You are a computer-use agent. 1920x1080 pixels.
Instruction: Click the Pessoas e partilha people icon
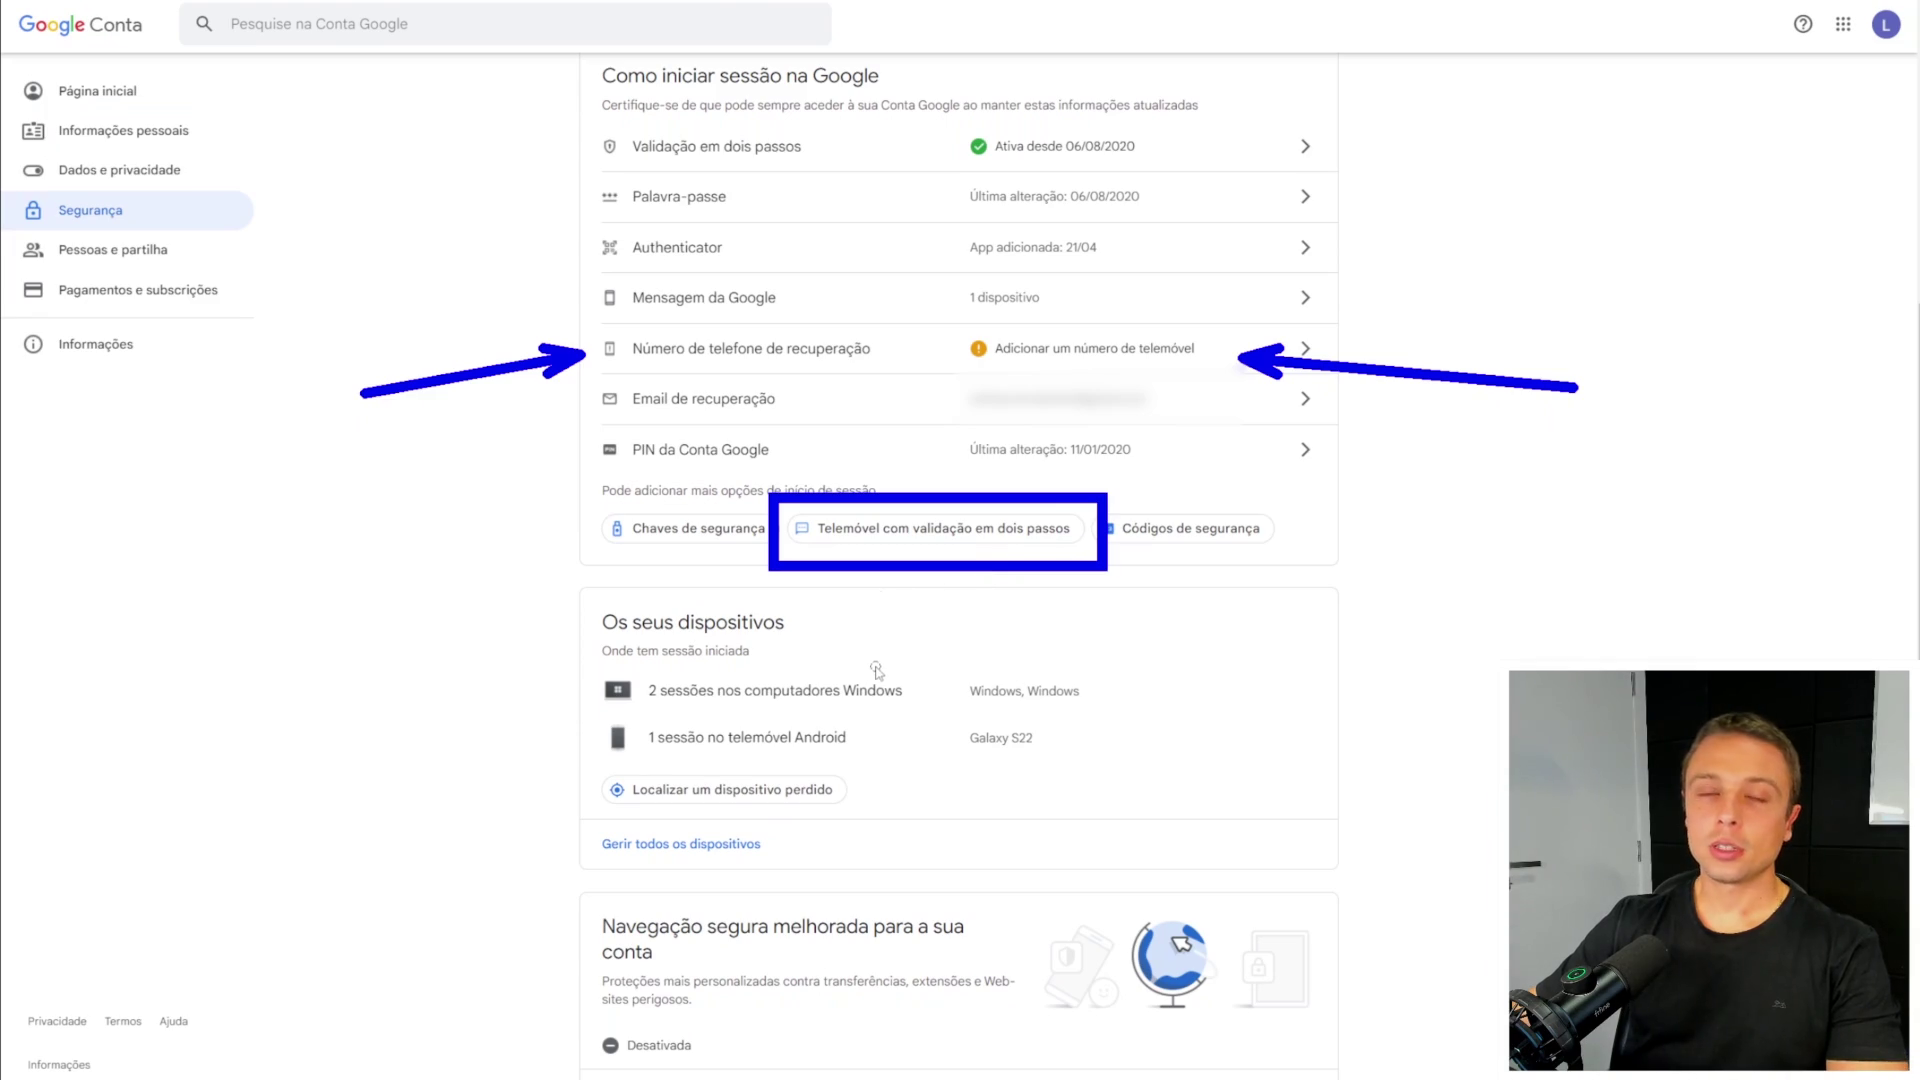[33, 250]
